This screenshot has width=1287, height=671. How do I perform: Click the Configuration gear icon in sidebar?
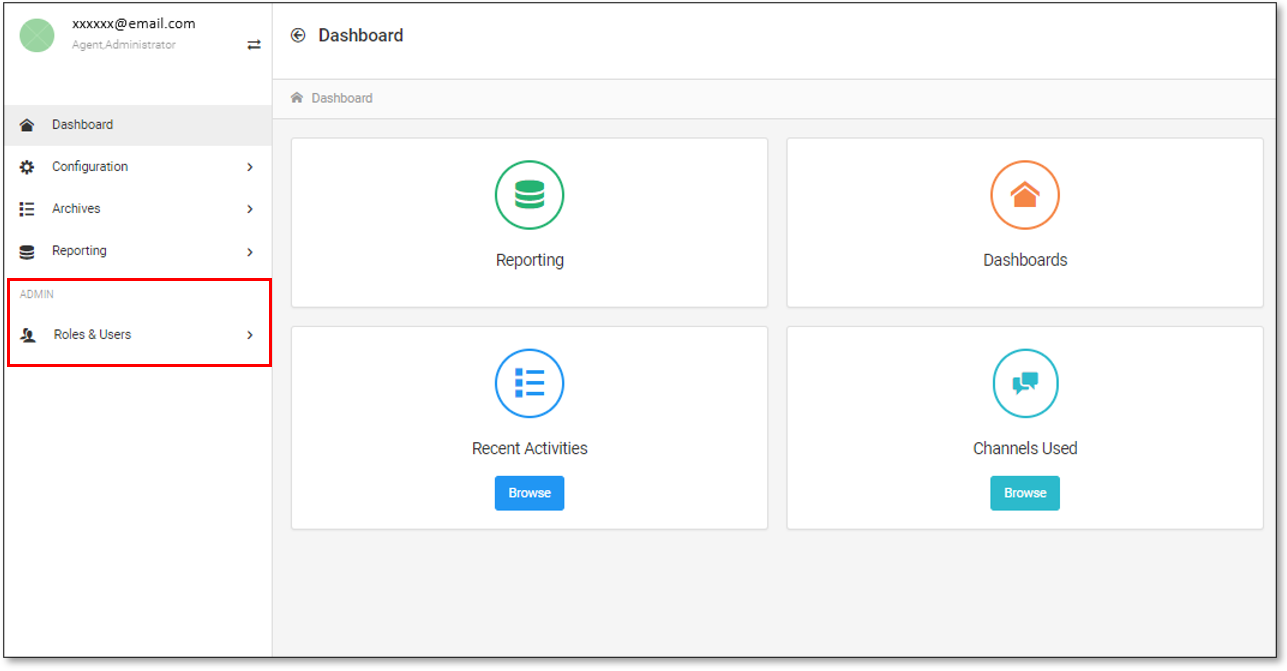tap(27, 167)
